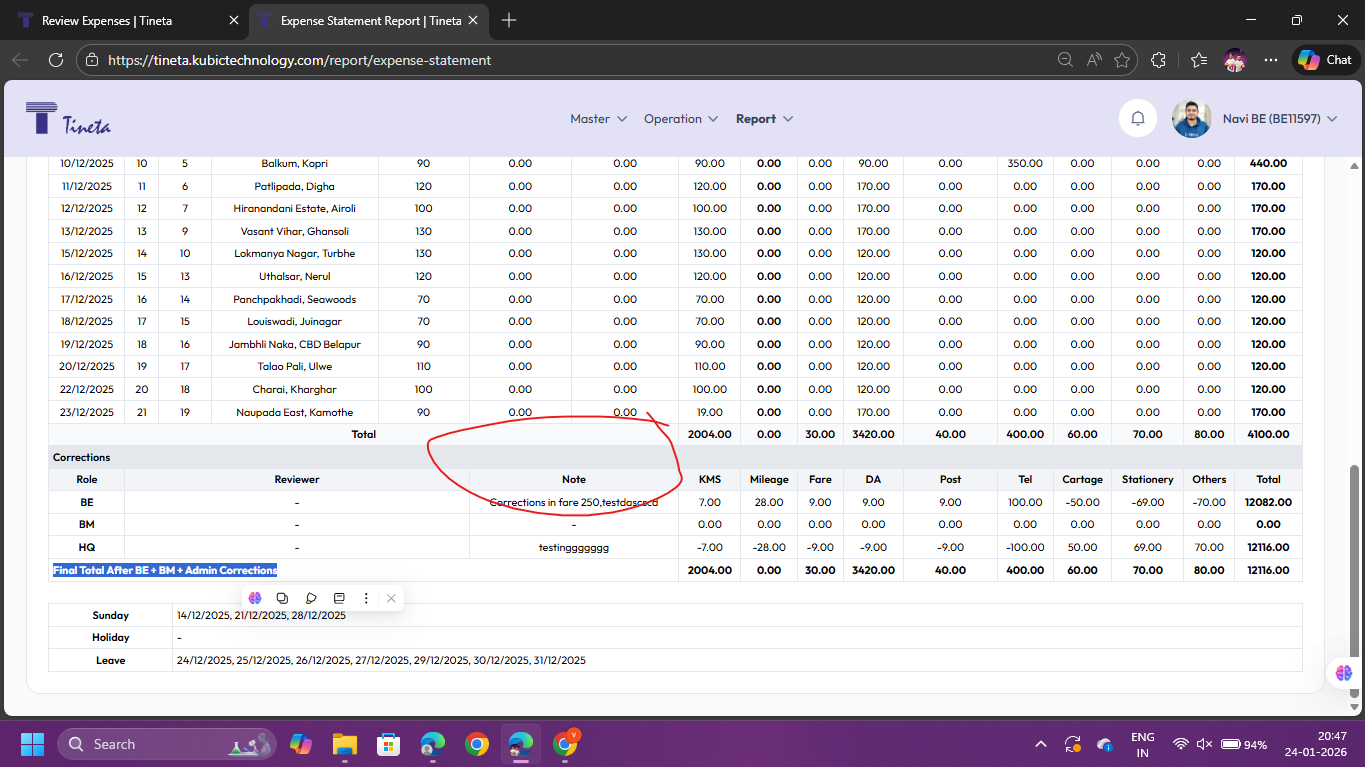This screenshot has height=767, width=1365.
Task: Click the notification bell icon
Action: click(x=1137, y=119)
